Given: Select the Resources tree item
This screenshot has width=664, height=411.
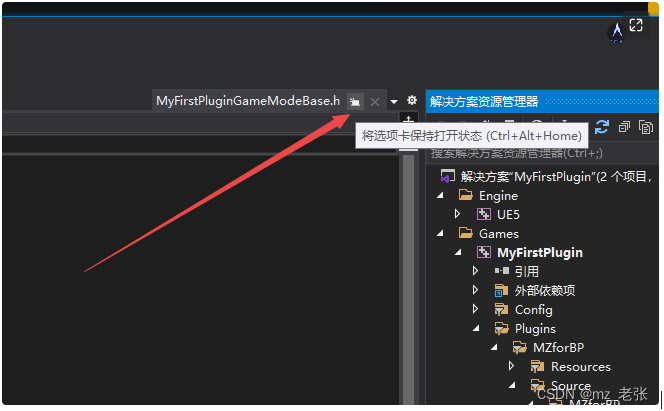Looking at the screenshot, I should [581, 367].
